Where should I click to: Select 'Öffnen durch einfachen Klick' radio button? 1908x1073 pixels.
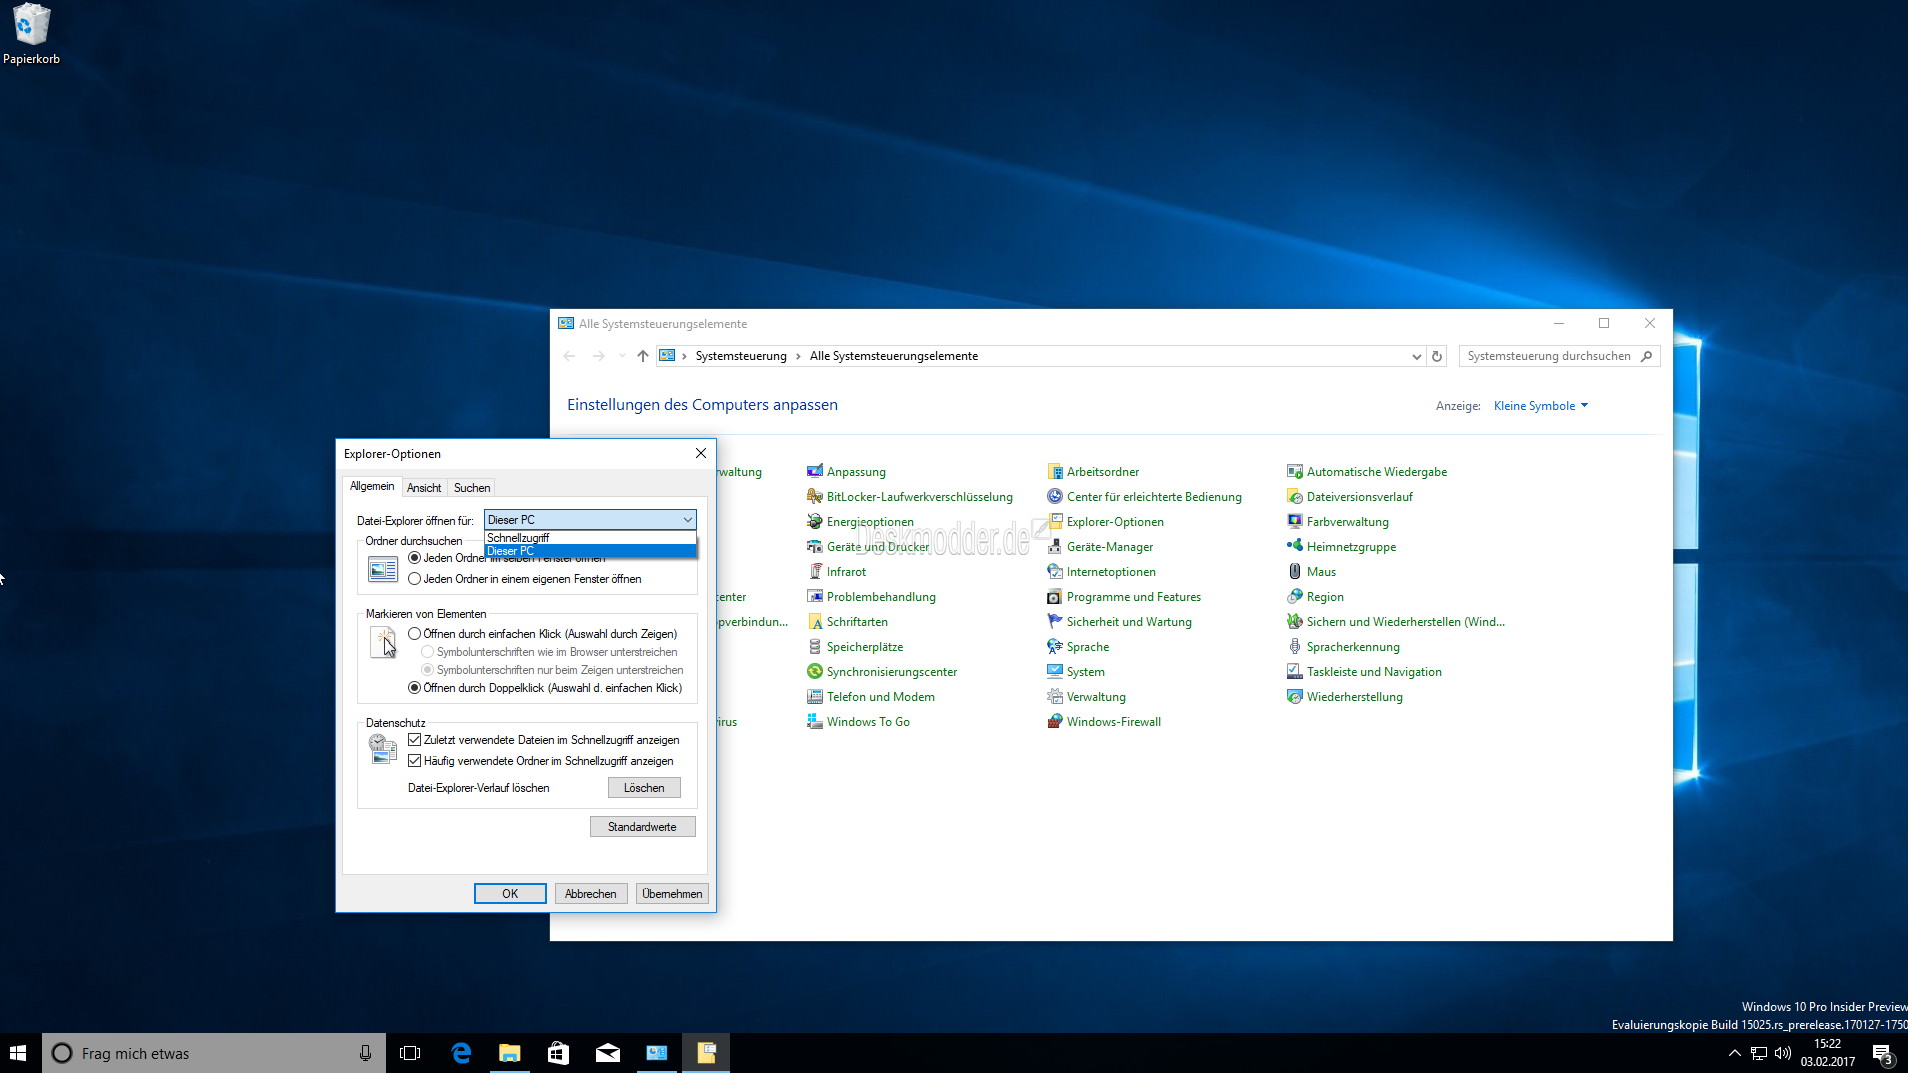(415, 634)
